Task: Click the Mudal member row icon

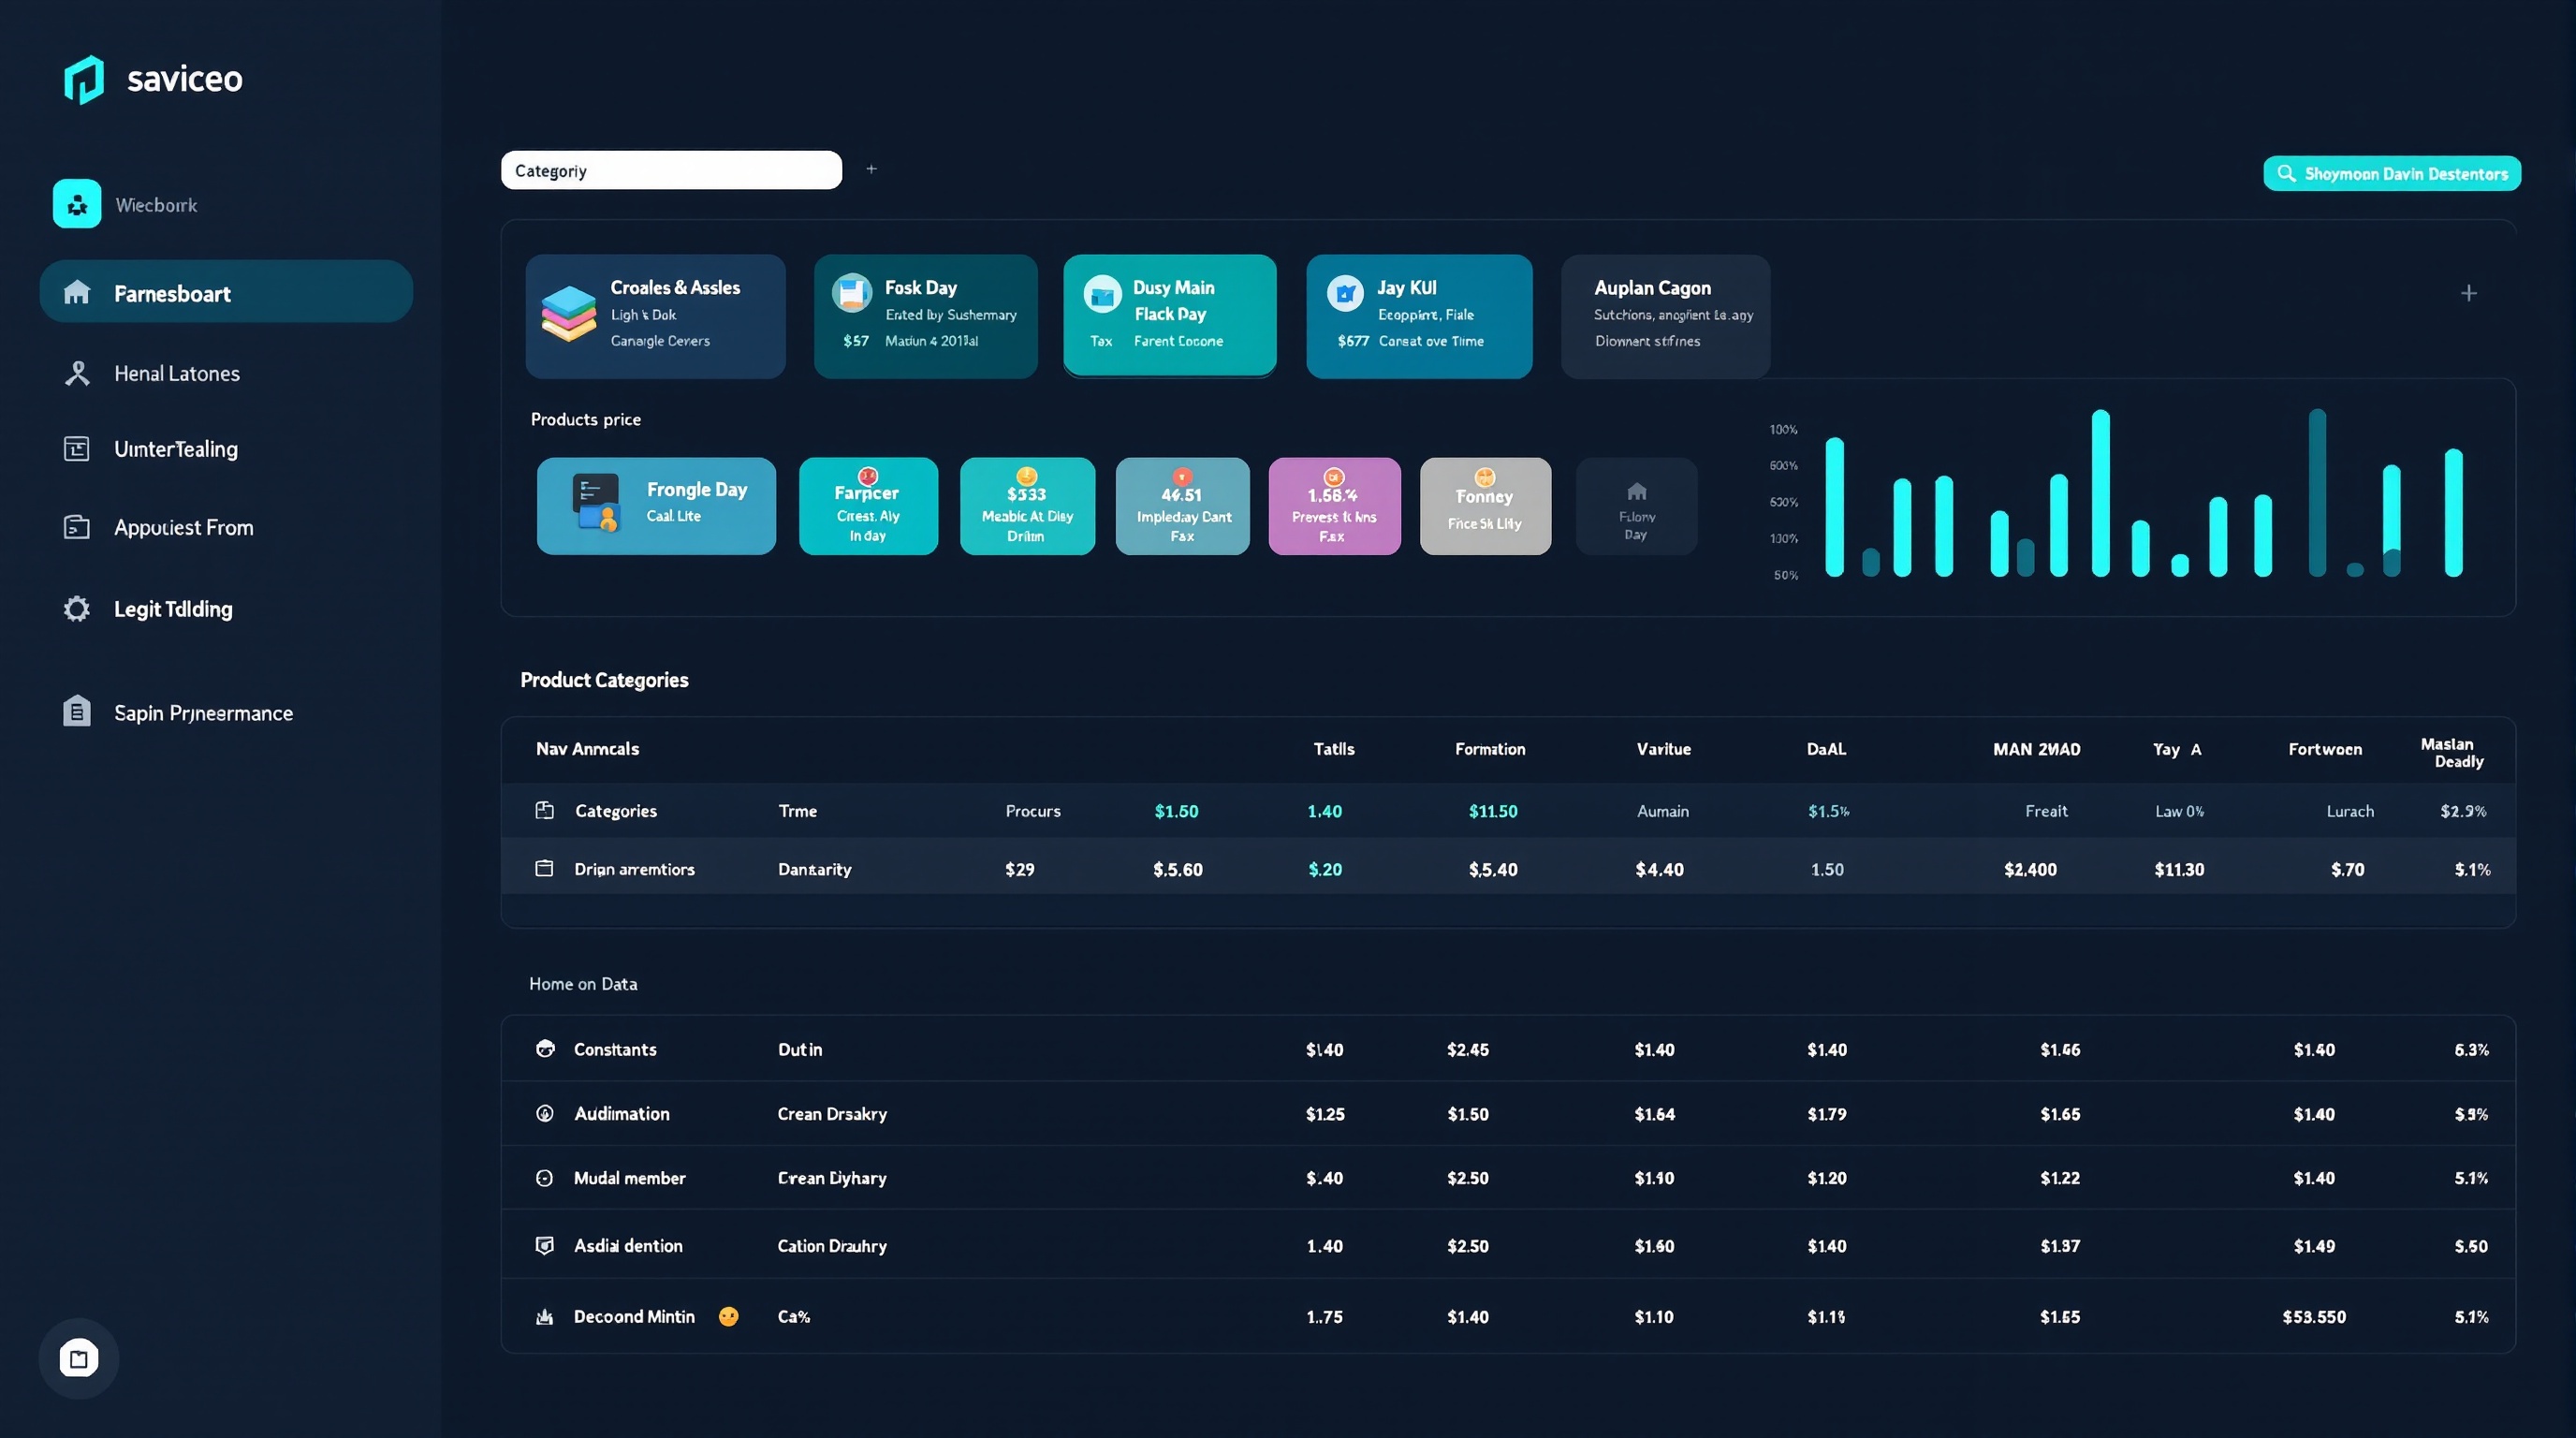Action: tap(545, 1178)
